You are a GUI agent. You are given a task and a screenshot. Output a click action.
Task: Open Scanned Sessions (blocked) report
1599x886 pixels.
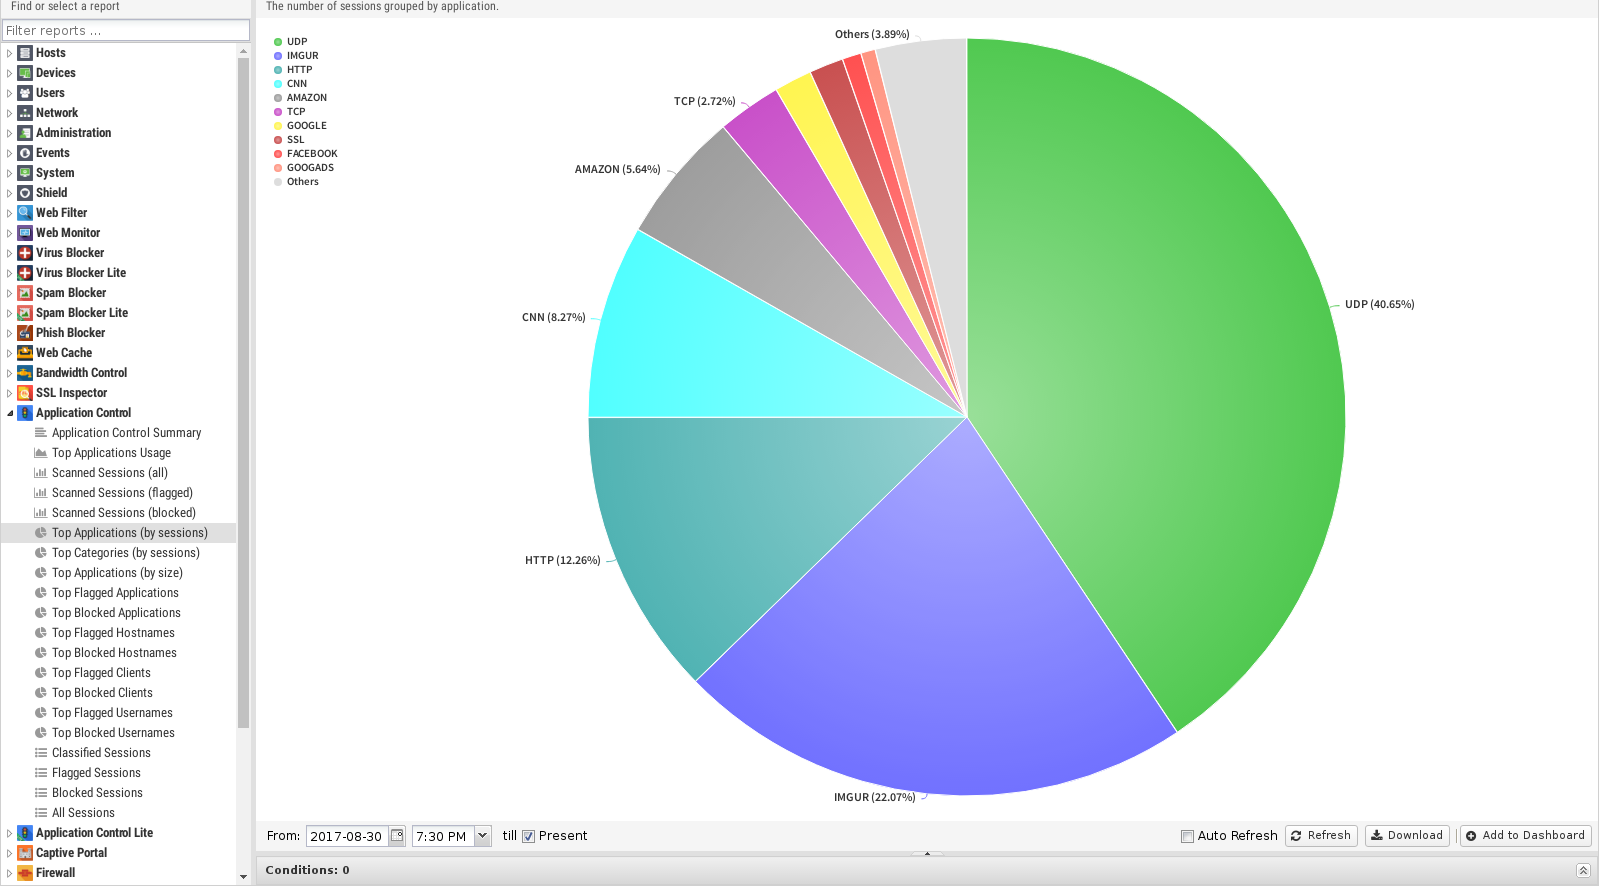pyautogui.click(x=124, y=513)
